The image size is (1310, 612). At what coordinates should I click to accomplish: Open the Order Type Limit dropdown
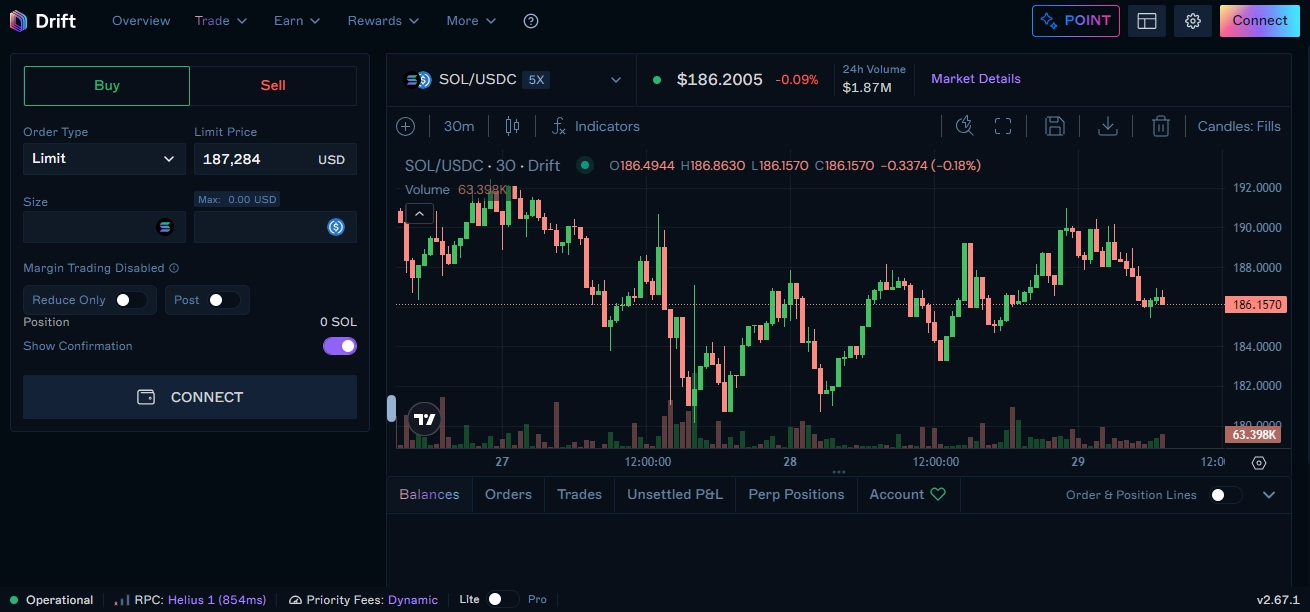[x=104, y=159]
